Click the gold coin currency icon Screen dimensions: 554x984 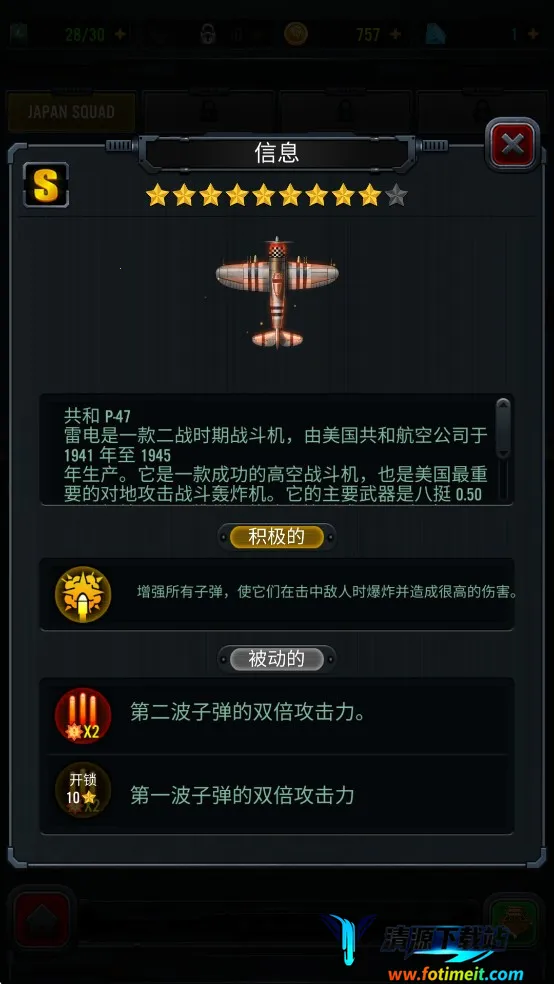tap(296, 34)
